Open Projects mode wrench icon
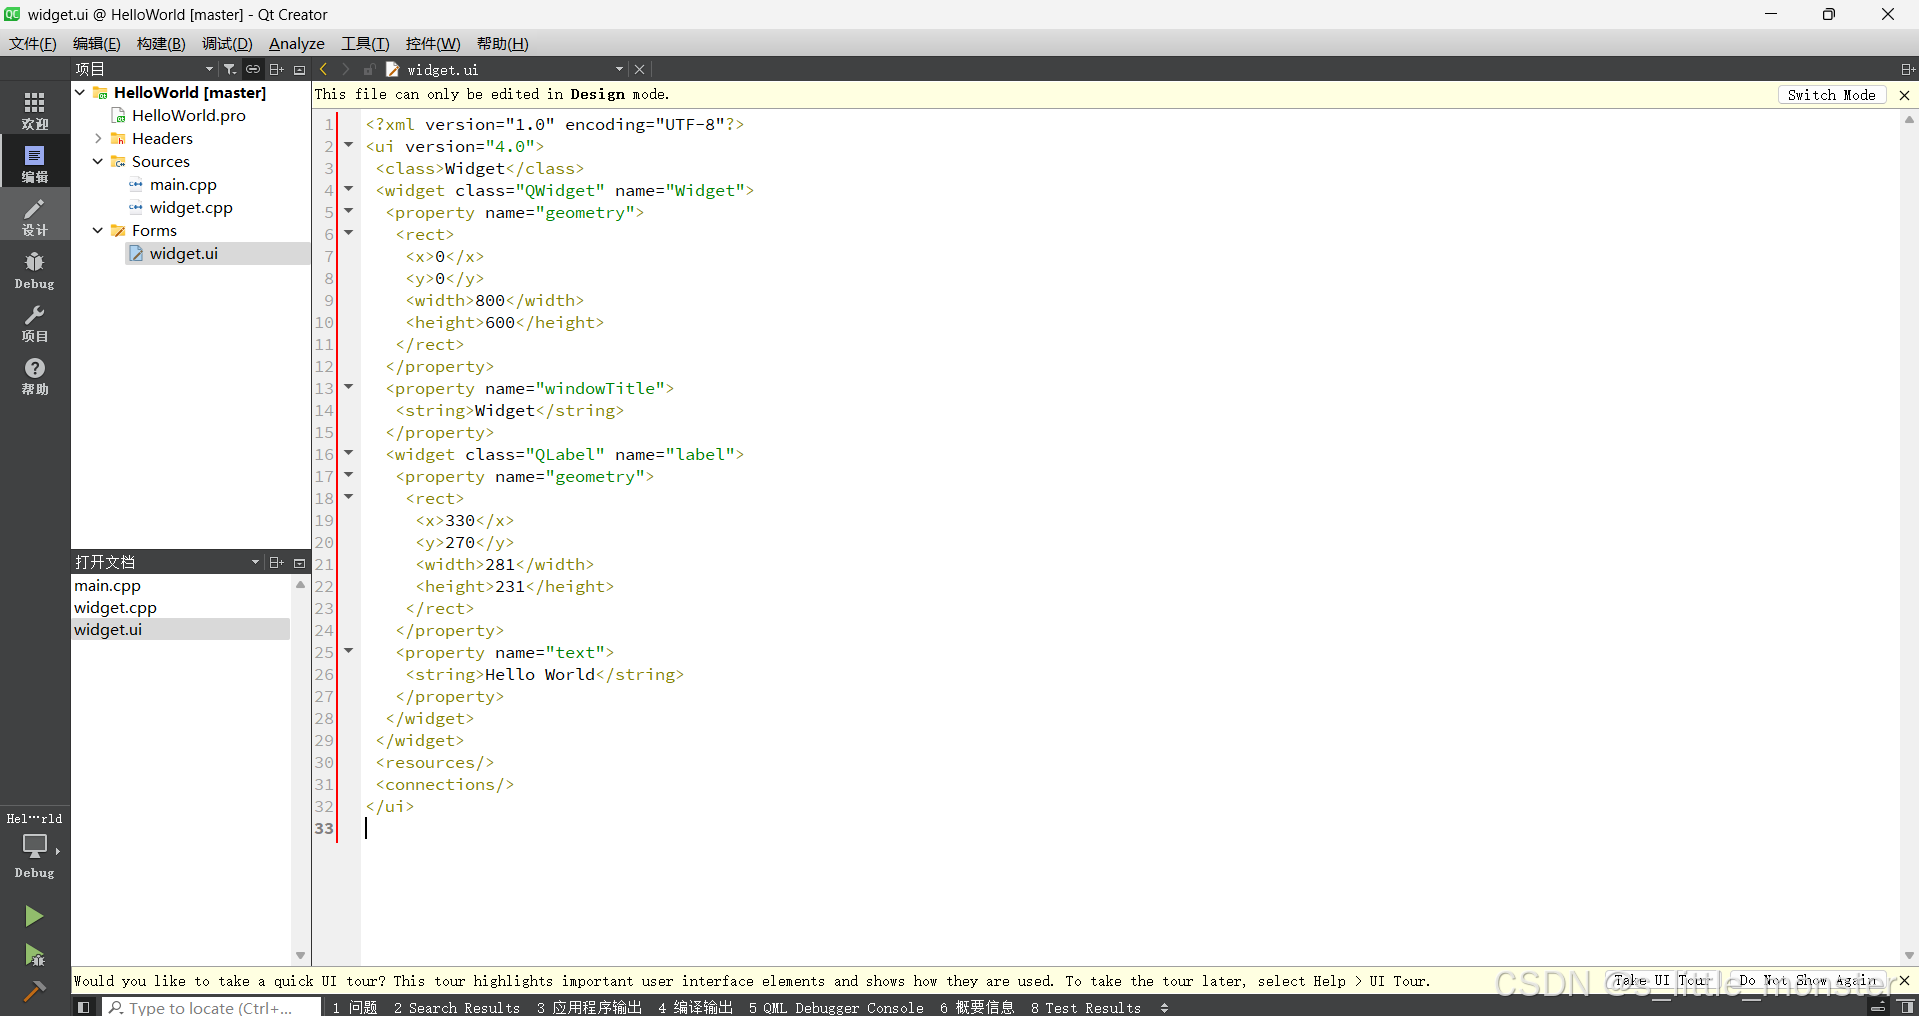 tap(35, 323)
